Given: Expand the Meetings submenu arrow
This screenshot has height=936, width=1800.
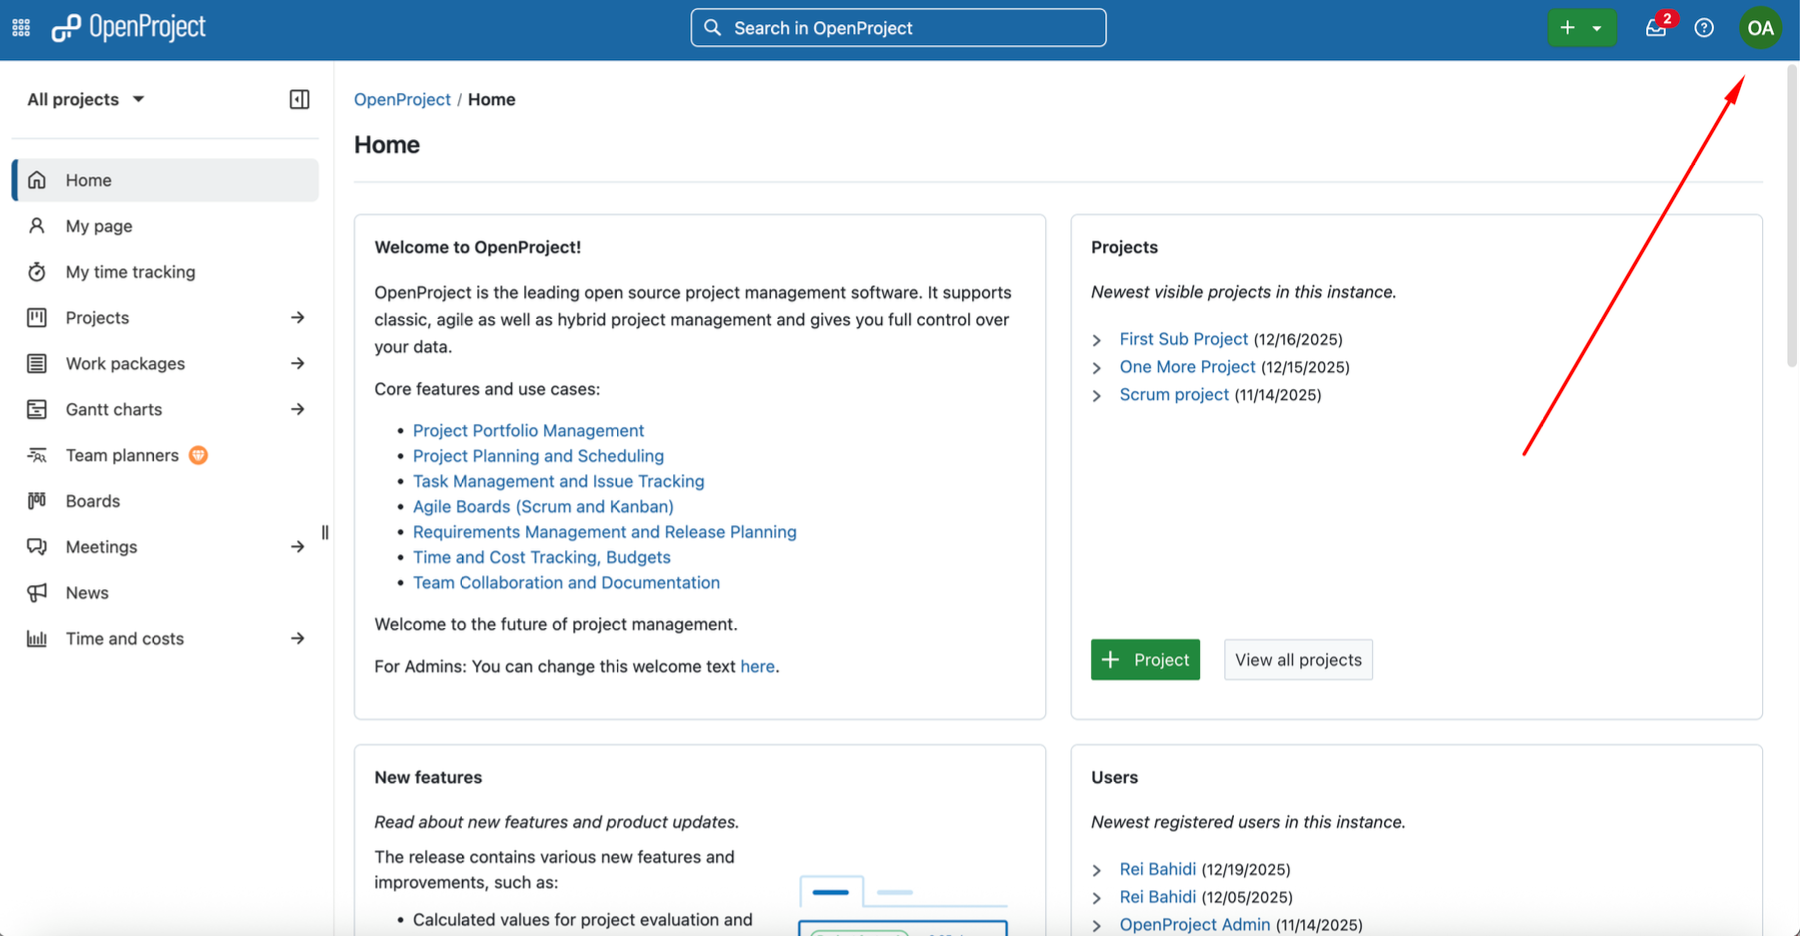Looking at the screenshot, I should (x=297, y=547).
